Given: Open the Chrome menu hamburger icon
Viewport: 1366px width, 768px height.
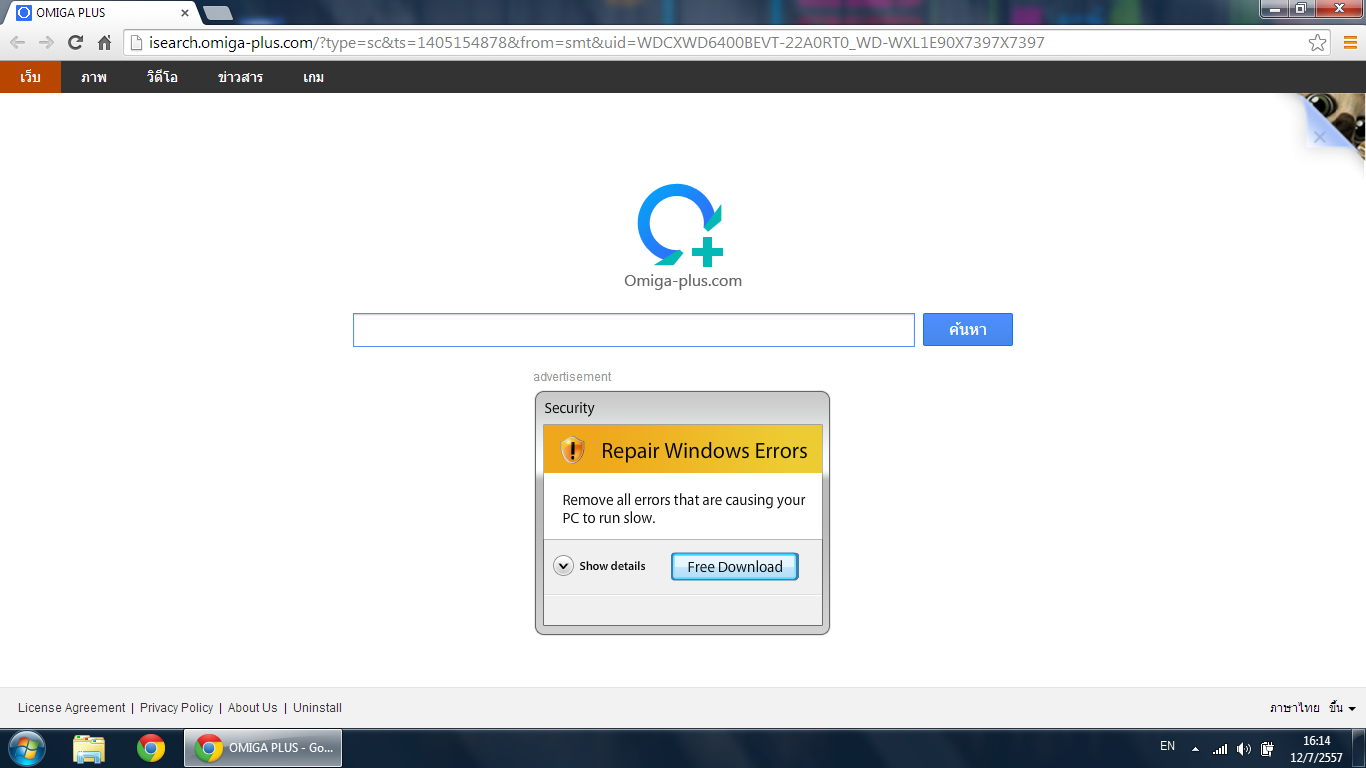Looking at the screenshot, I should tap(1349, 43).
